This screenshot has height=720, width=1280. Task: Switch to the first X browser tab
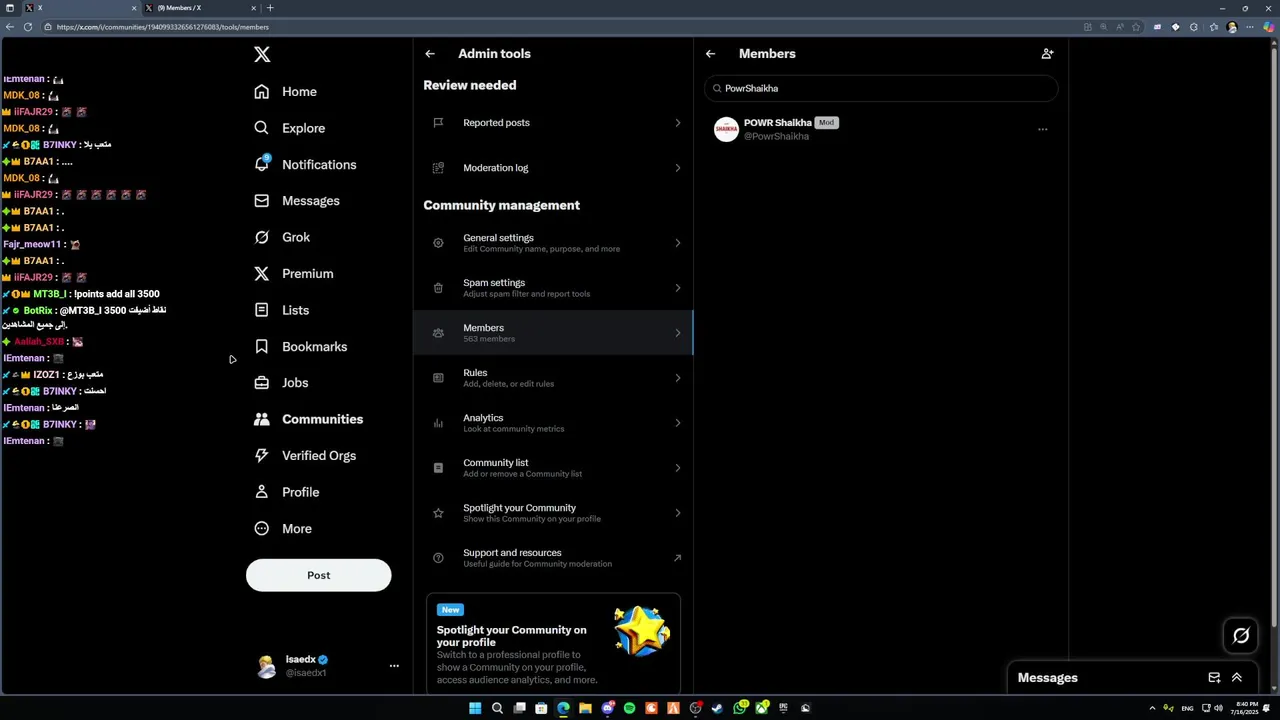(80, 8)
